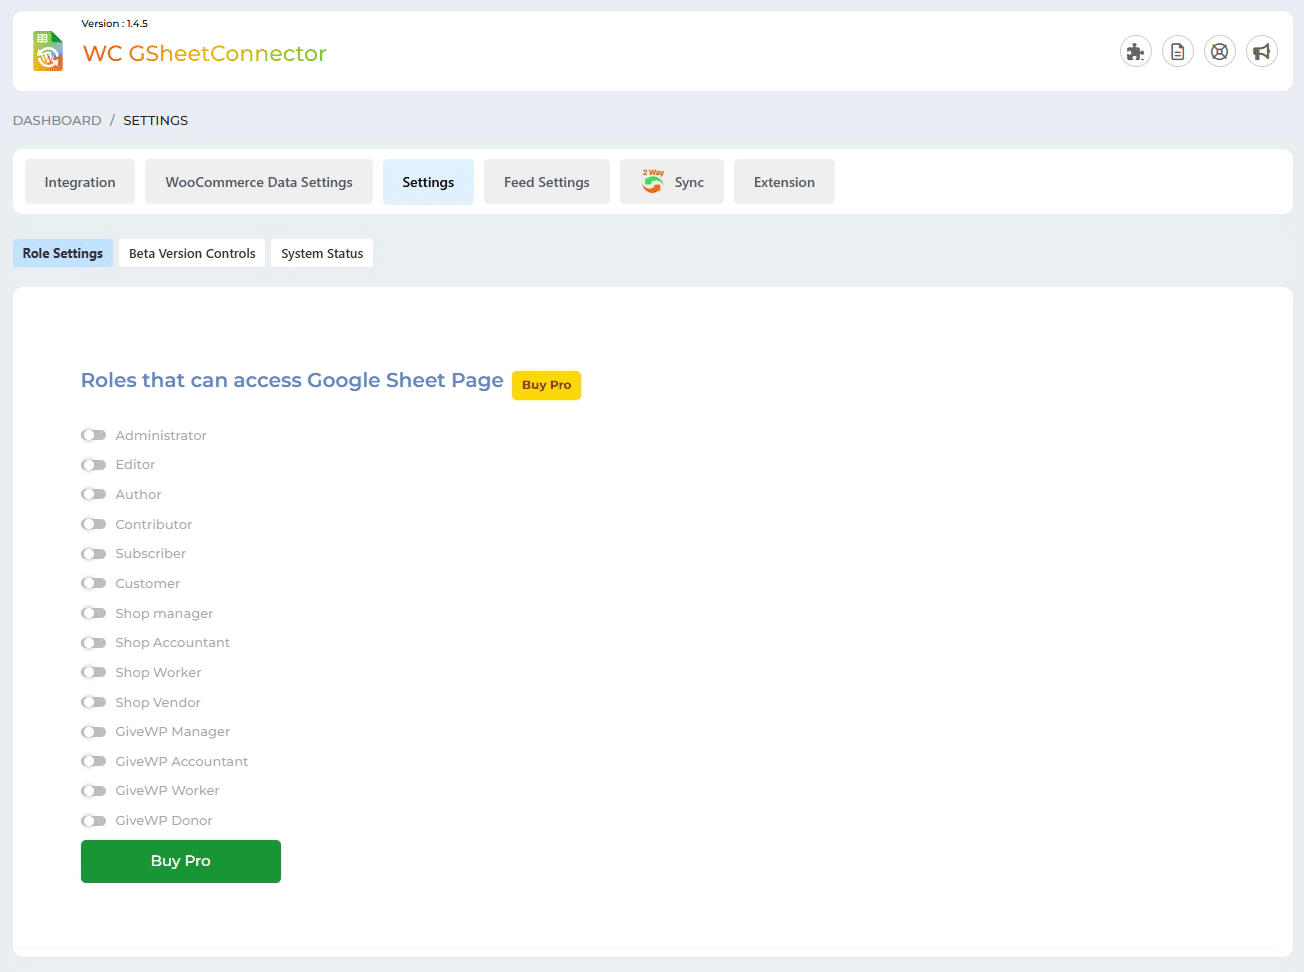Click the megaphone announcements icon

pyautogui.click(x=1261, y=52)
